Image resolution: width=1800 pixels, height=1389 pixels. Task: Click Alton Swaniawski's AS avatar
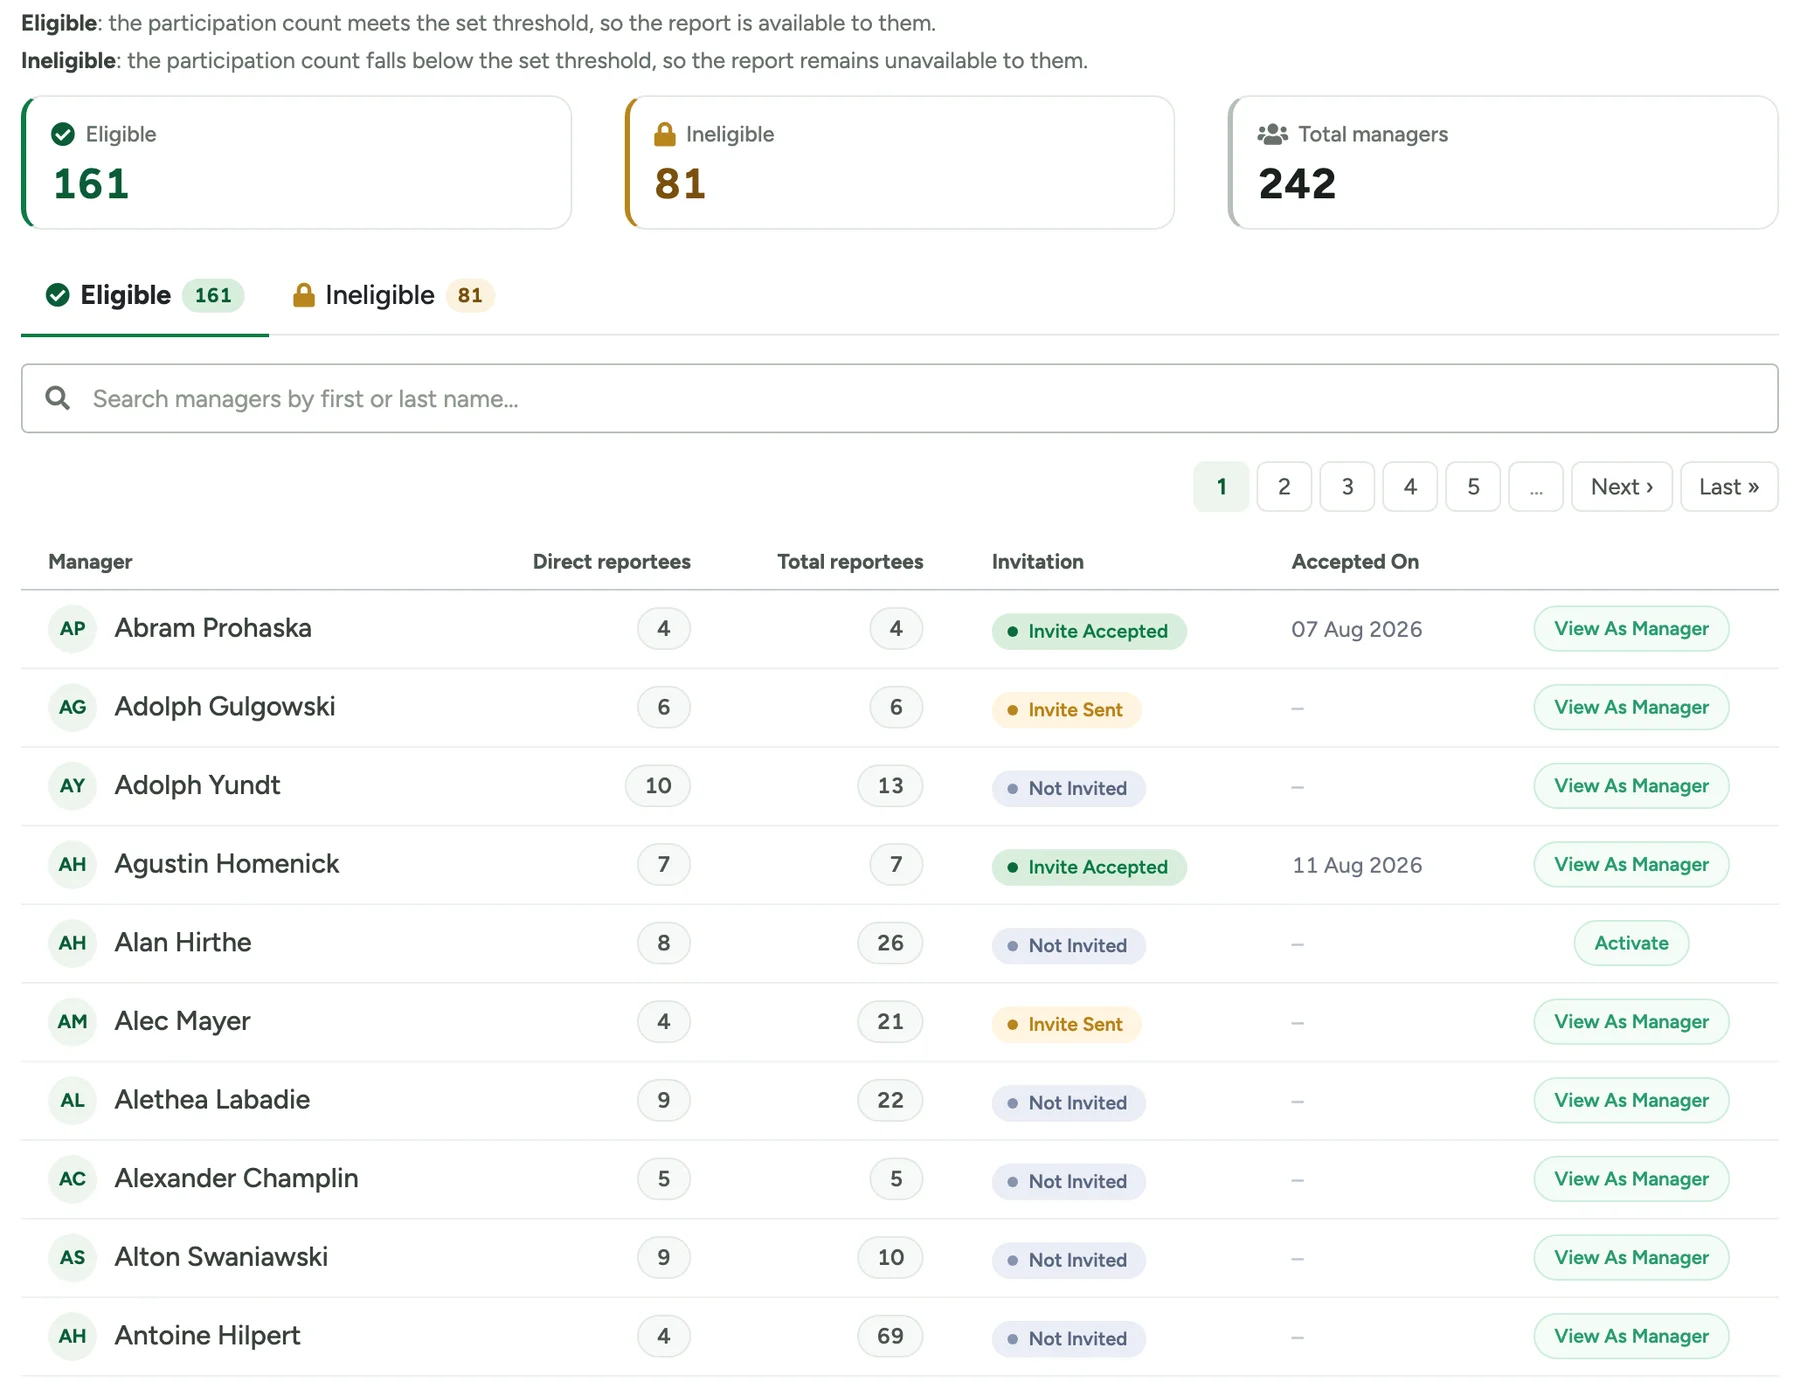tap(72, 1258)
